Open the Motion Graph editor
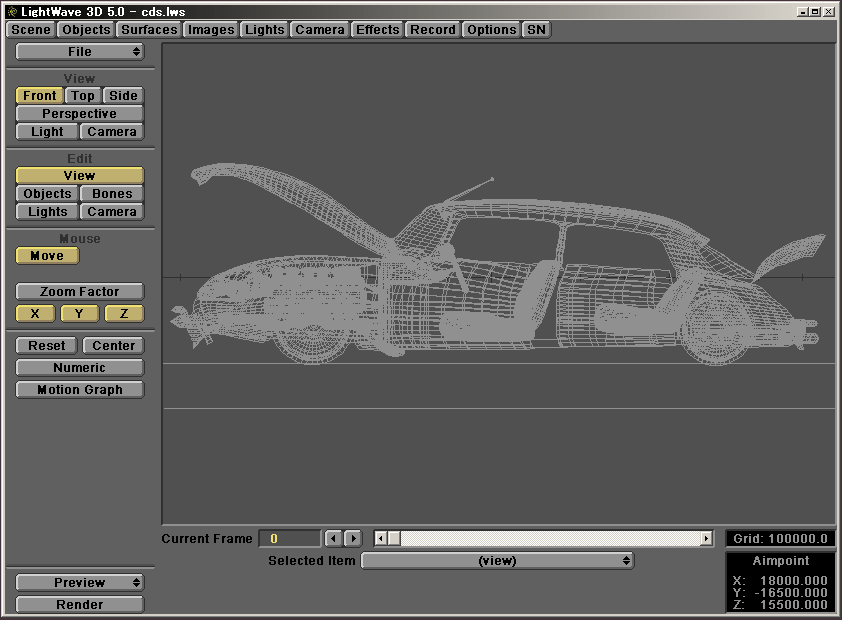 point(79,390)
